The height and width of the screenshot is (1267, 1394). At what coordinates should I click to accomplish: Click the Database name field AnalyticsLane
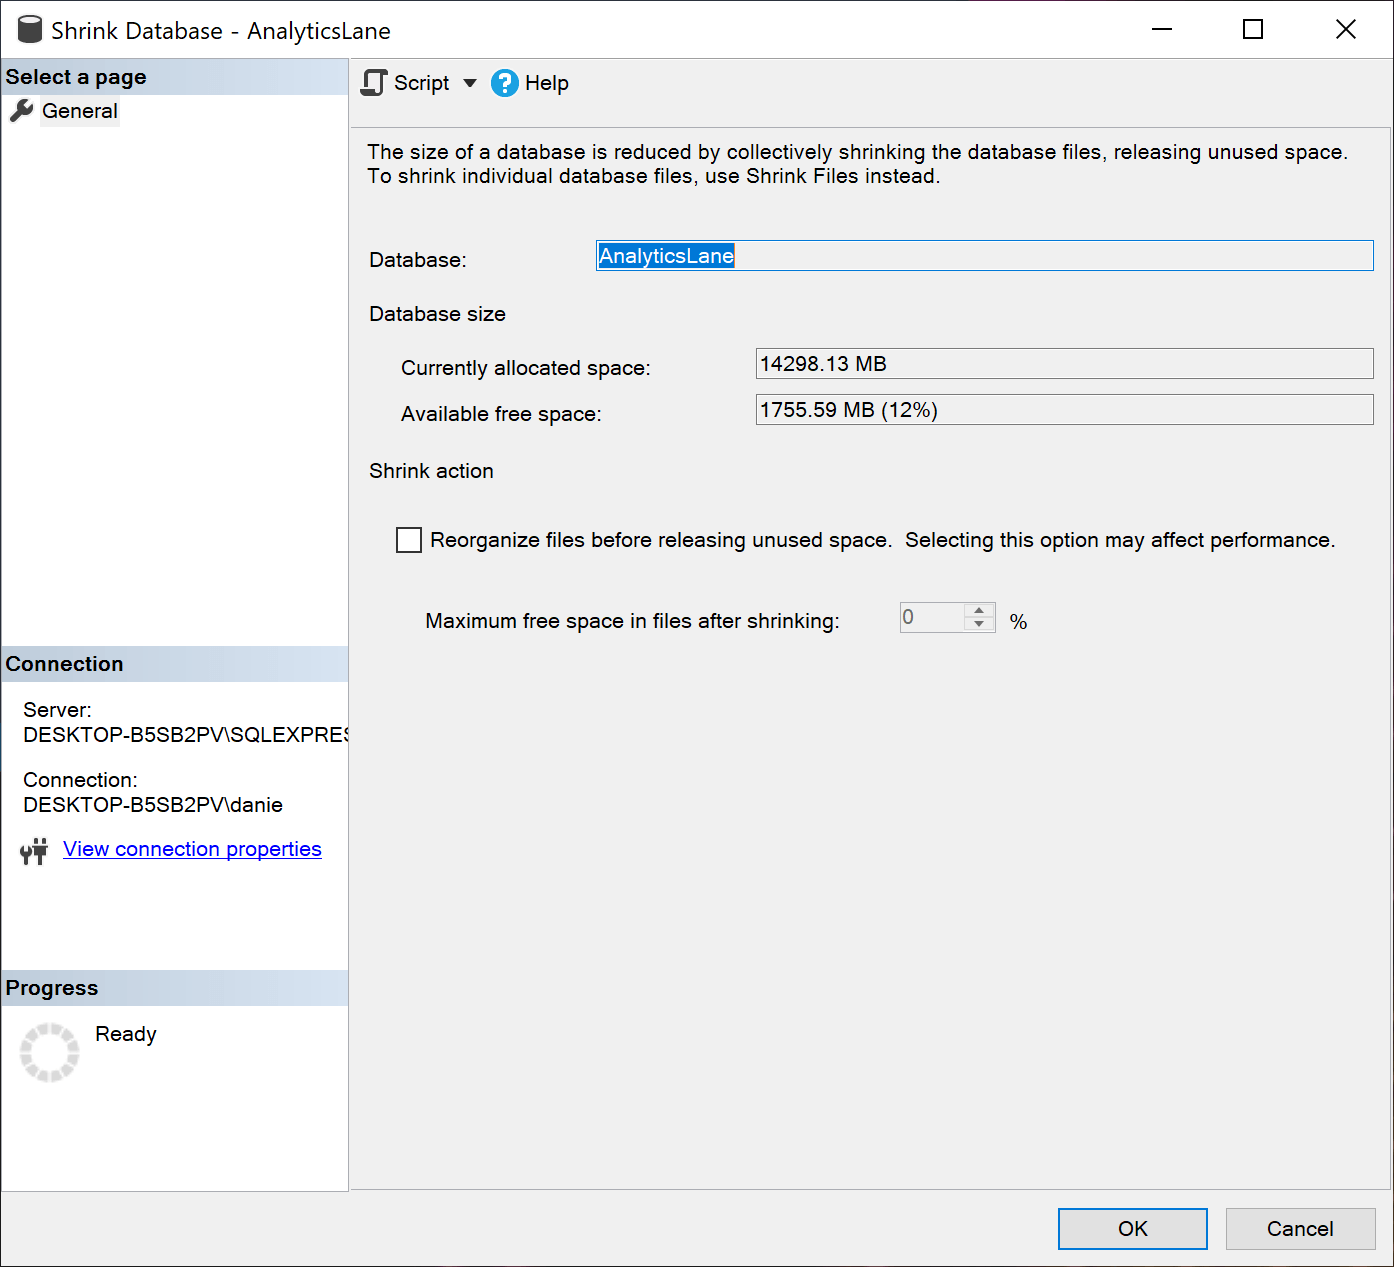point(985,255)
